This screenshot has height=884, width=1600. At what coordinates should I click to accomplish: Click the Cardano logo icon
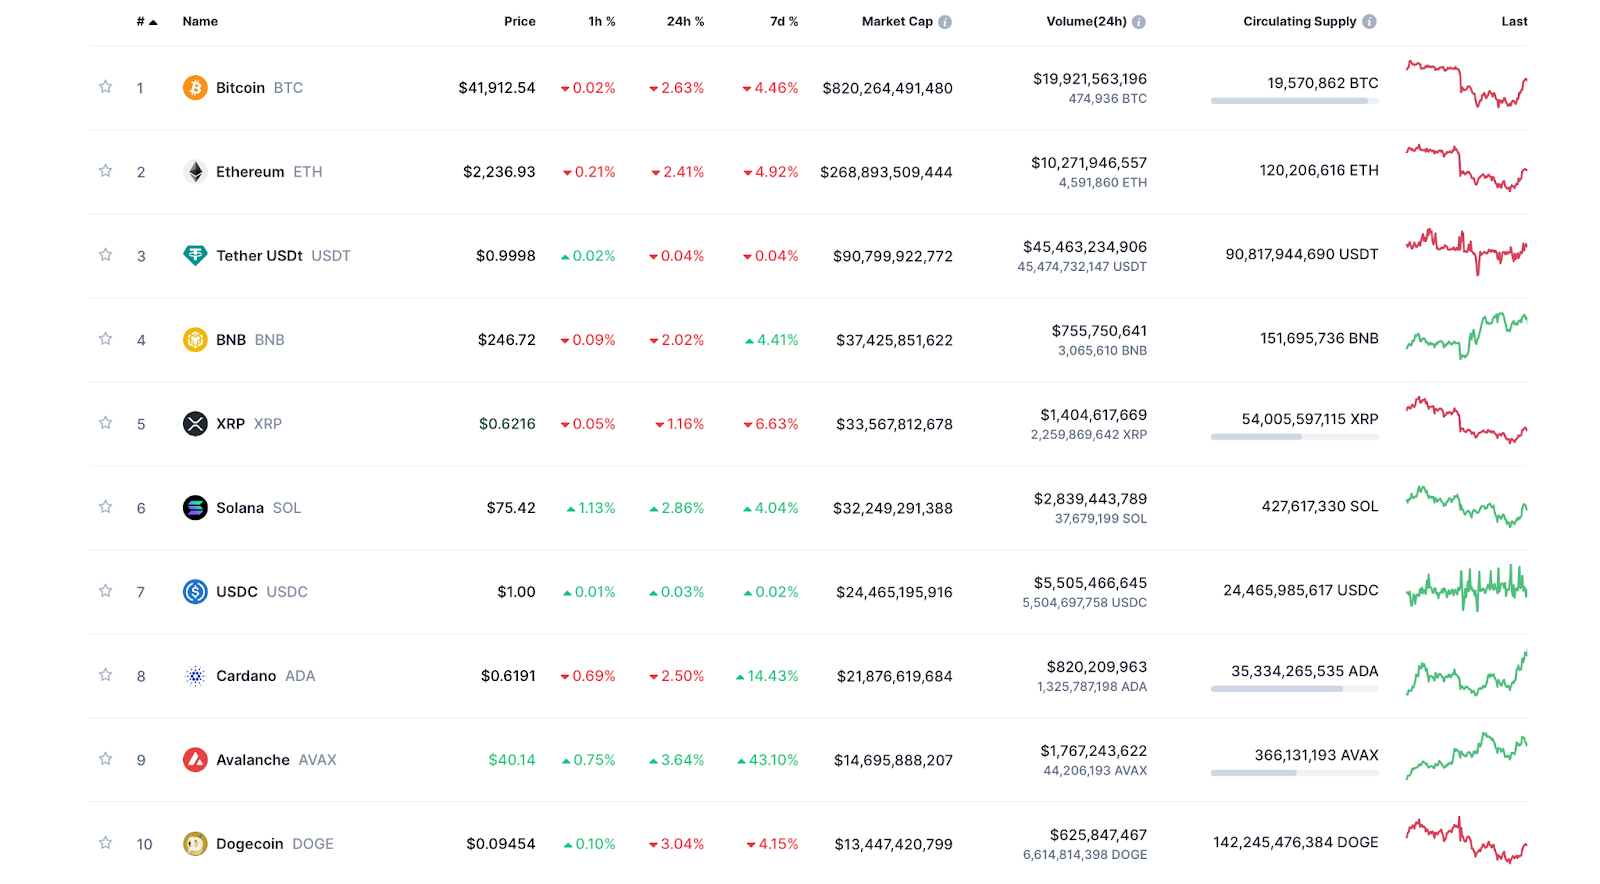(x=195, y=676)
